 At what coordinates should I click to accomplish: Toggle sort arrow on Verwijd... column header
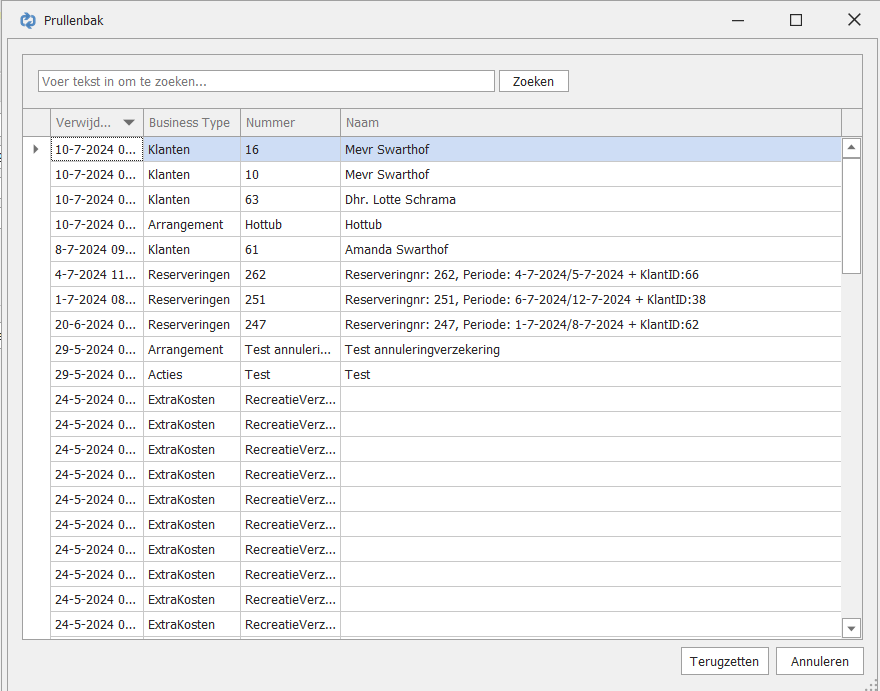pos(129,122)
